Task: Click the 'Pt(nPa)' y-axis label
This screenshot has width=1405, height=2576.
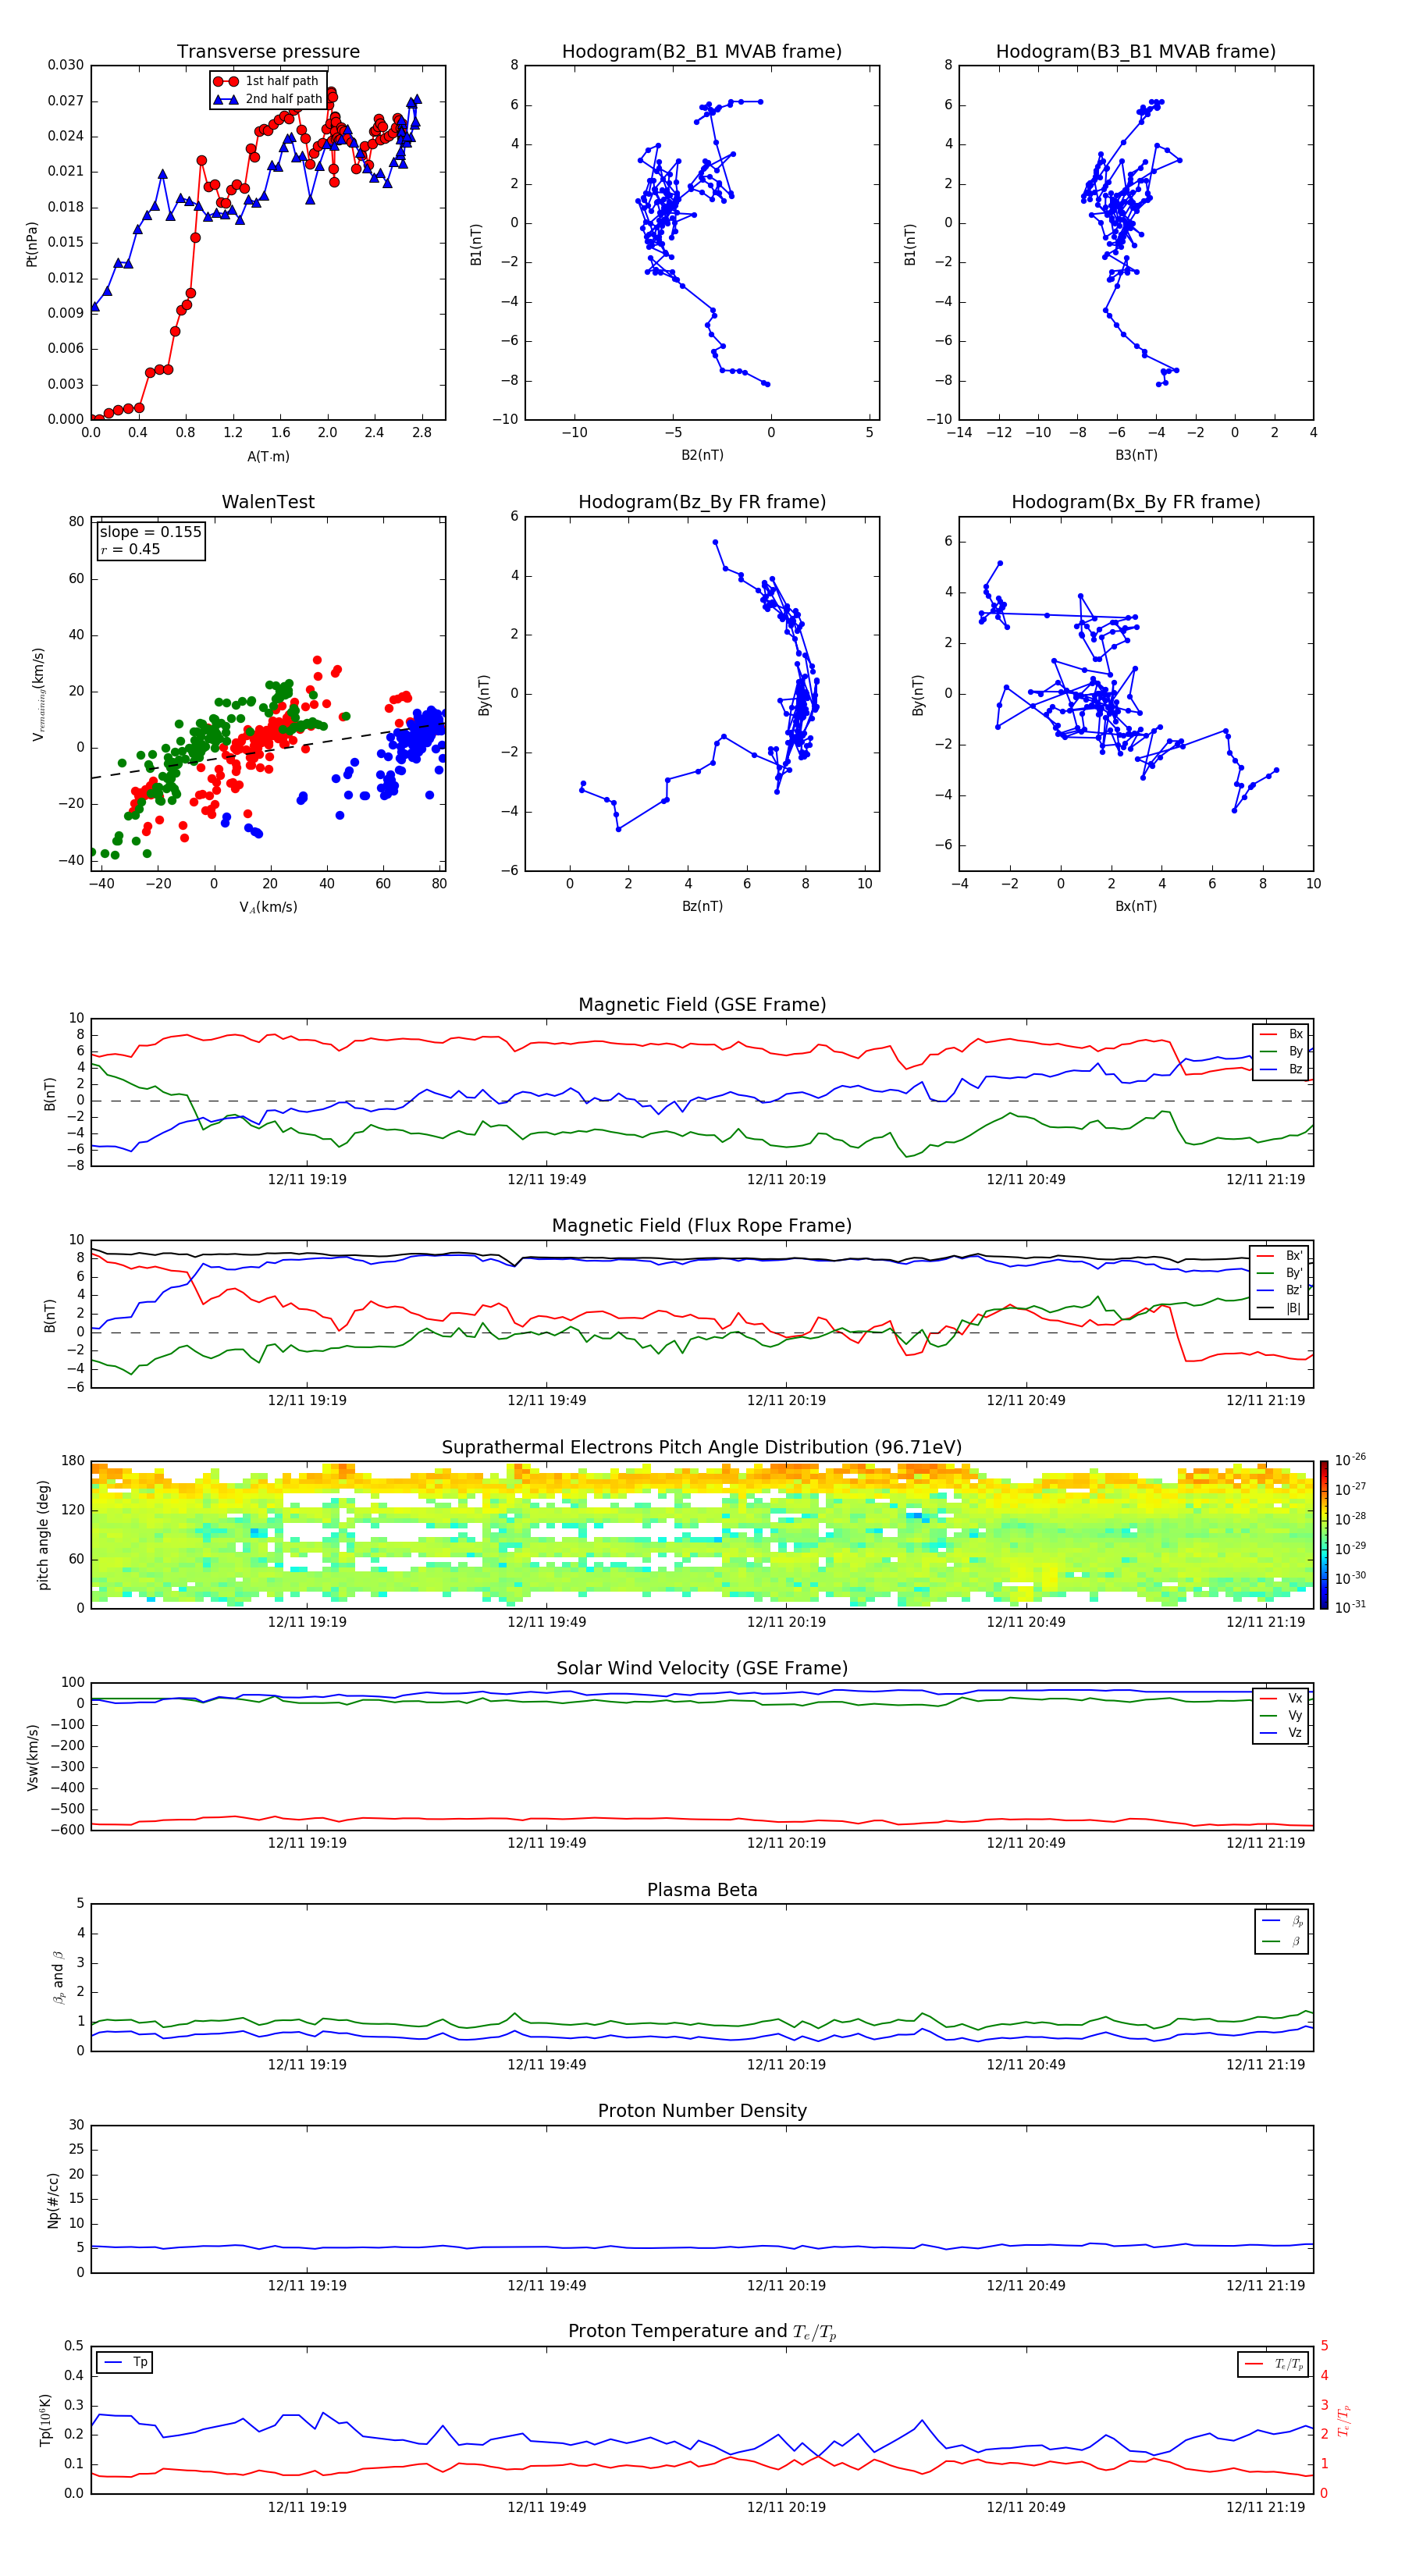Action: pos(32,244)
